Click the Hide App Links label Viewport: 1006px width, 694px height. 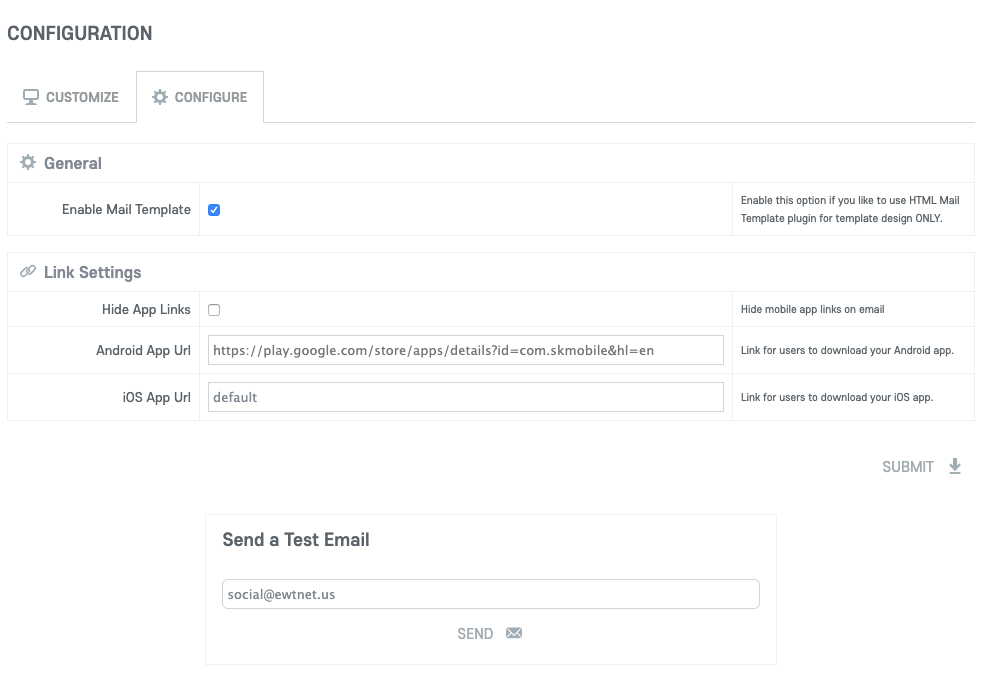tap(146, 310)
